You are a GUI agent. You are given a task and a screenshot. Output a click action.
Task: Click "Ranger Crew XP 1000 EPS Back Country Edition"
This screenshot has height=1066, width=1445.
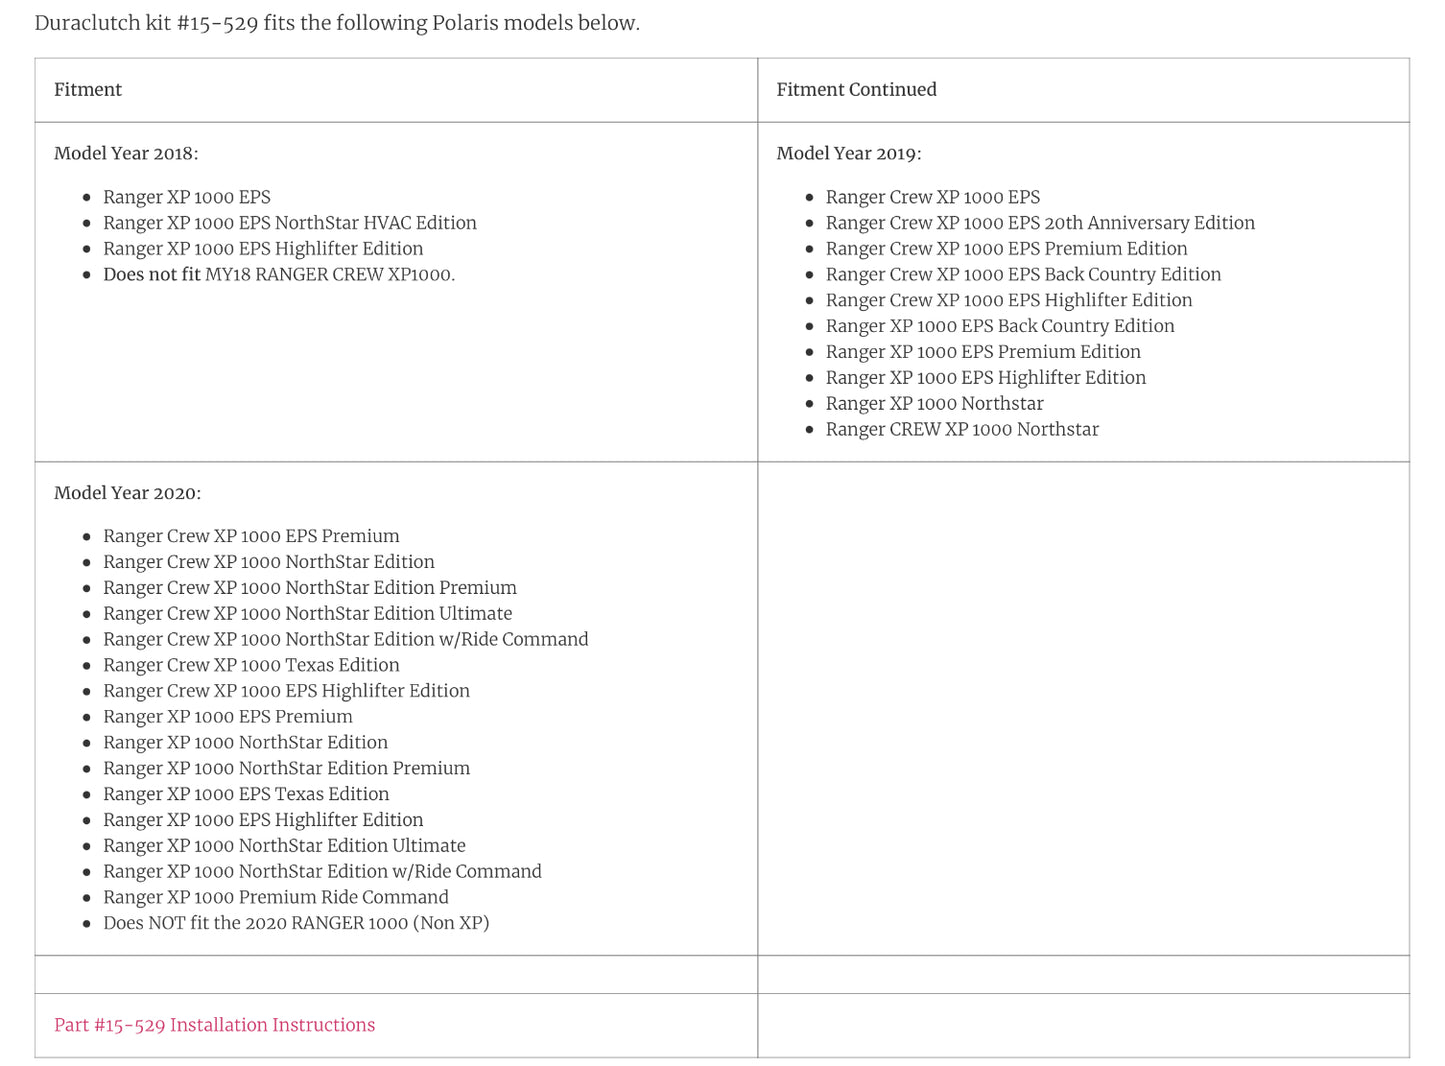point(1022,275)
